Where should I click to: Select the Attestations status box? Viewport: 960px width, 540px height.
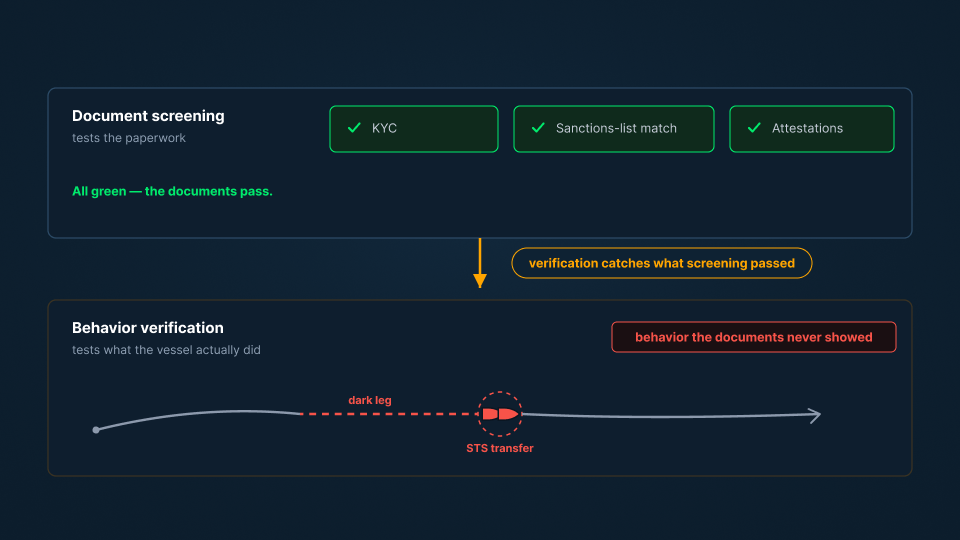(812, 129)
